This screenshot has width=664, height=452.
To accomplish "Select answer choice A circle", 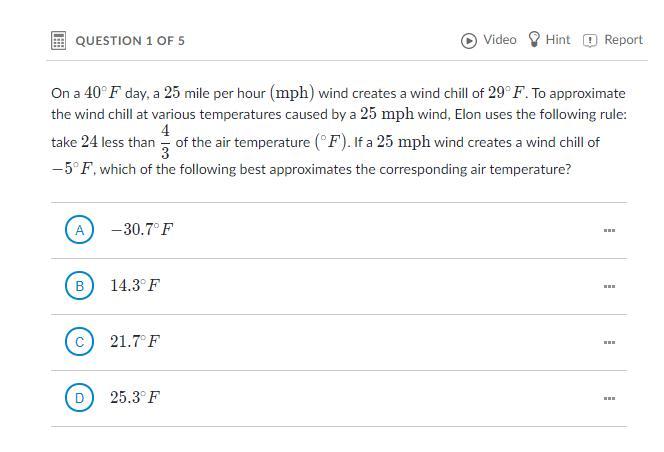I will (x=79, y=230).
